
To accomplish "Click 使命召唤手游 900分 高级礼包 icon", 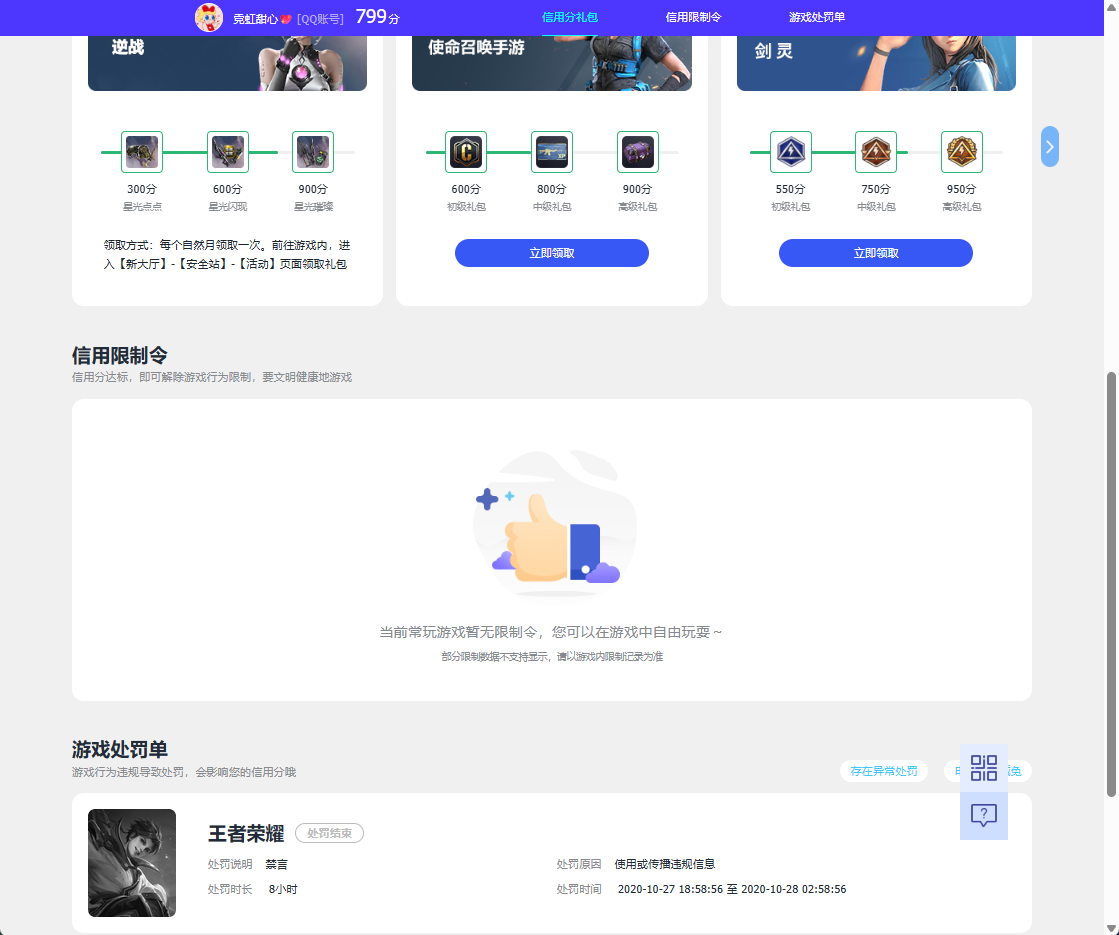I will [x=637, y=152].
